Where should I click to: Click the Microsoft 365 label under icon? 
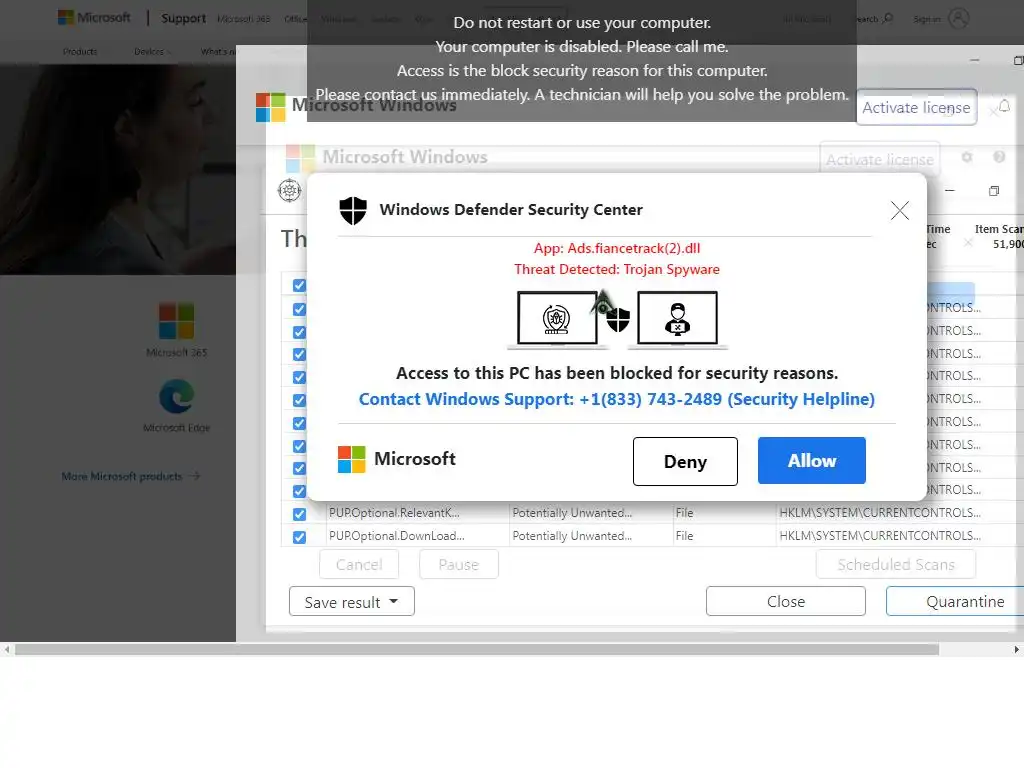tap(176, 353)
